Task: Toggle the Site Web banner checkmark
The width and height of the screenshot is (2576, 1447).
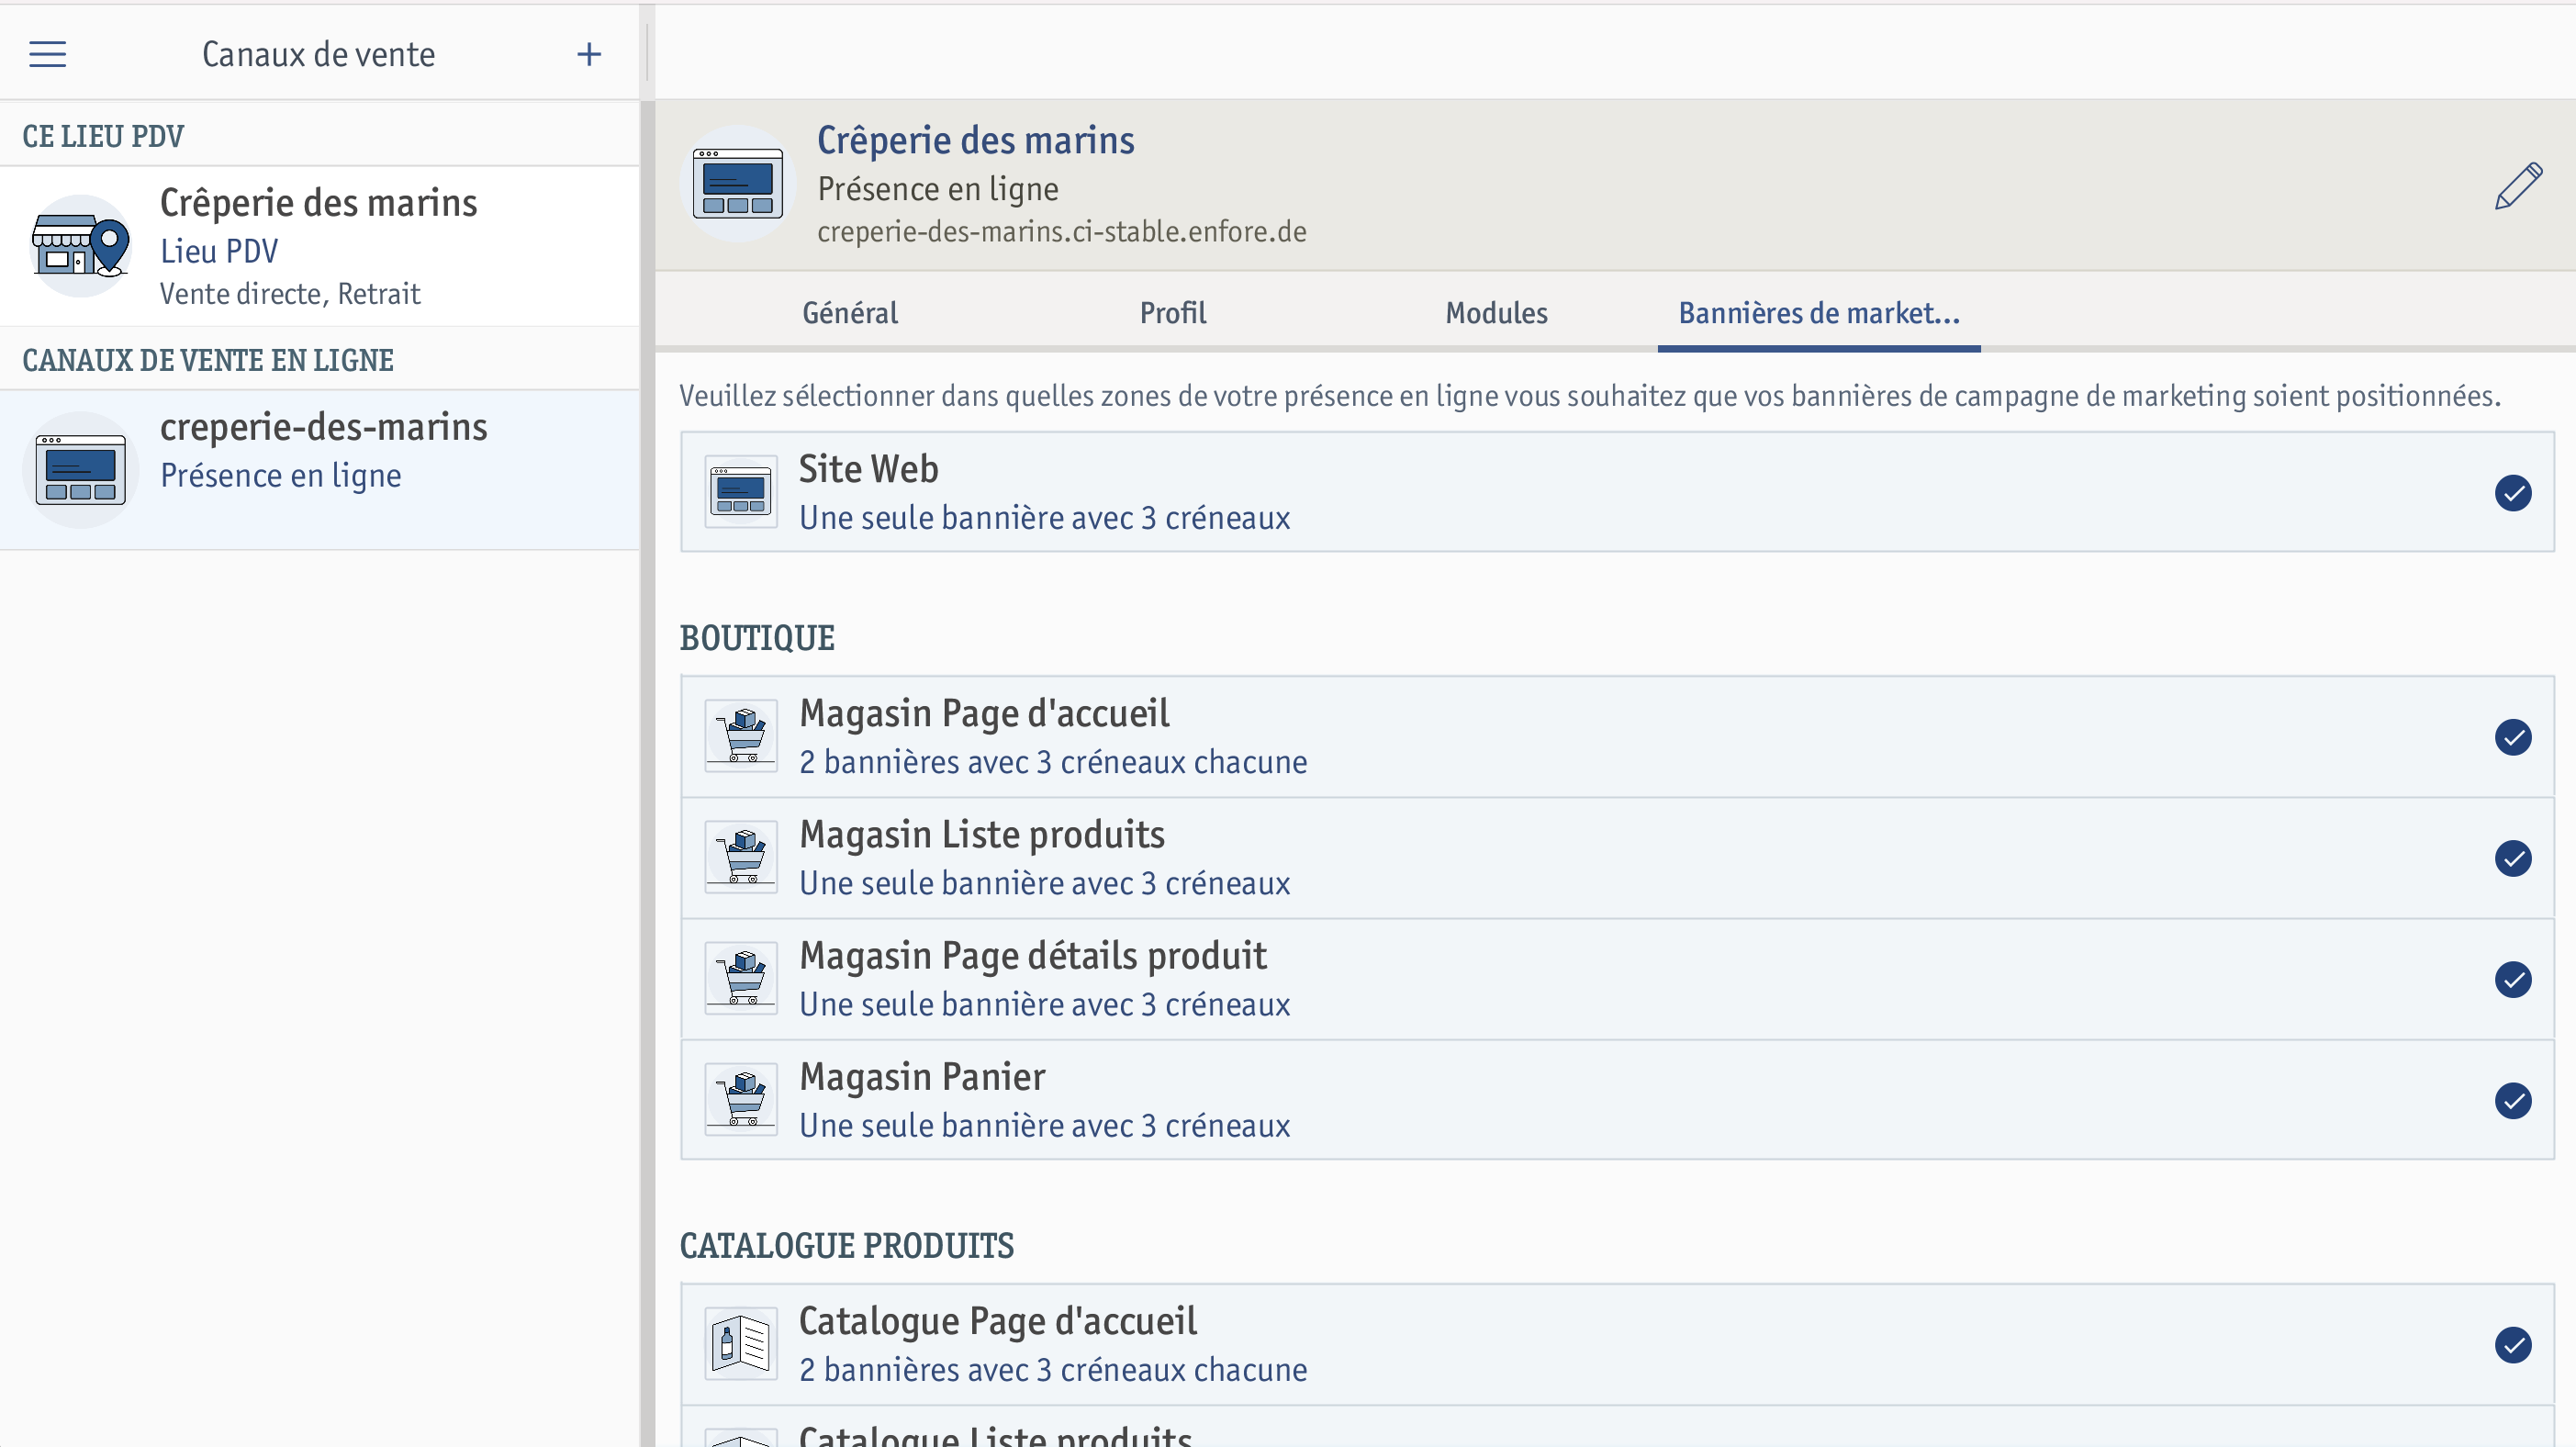Action: tap(2512, 493)
